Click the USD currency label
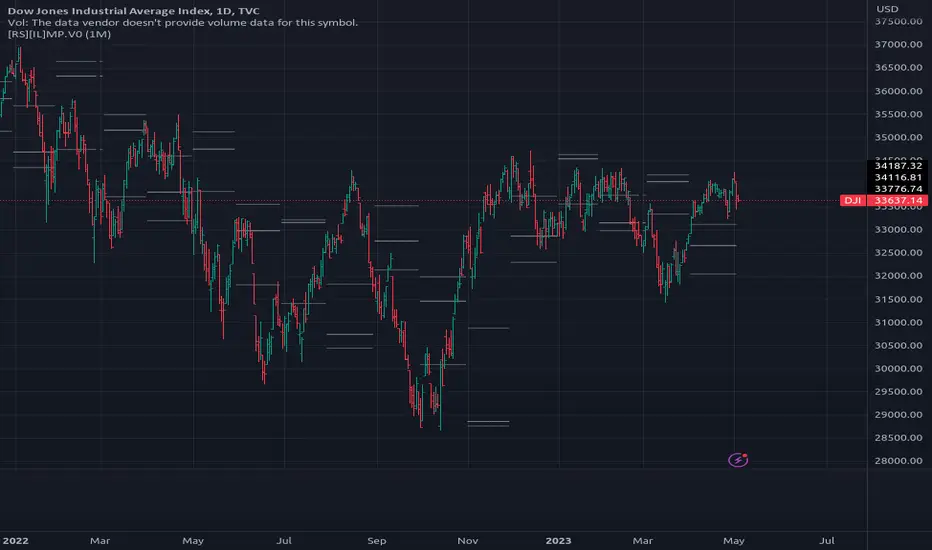This screenshot has width=932, height=550. (x=887, y=9)
